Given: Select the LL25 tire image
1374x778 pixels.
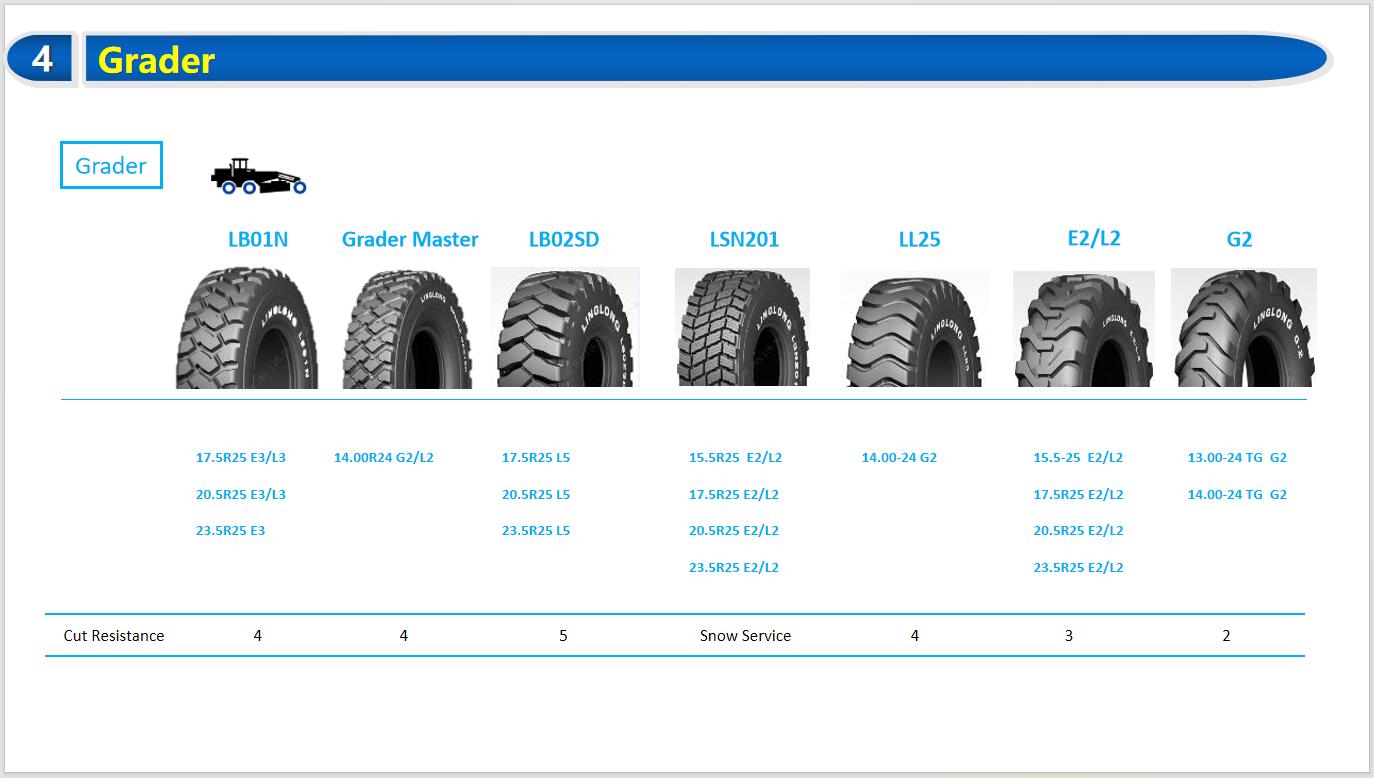Looking at the screenshot, I should coord(915,329).
